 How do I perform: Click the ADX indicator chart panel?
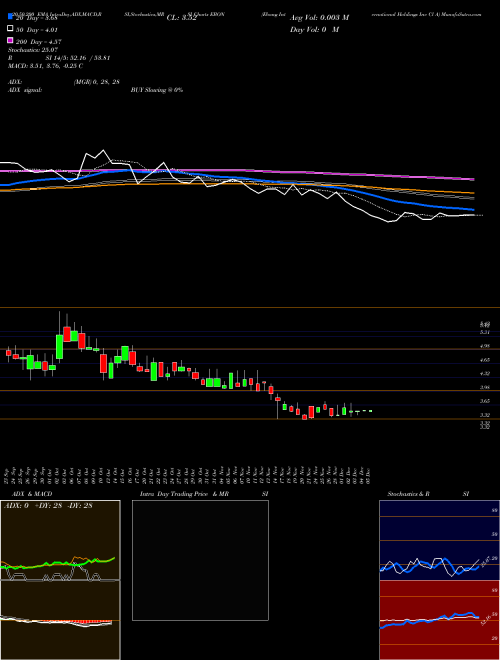60,540
